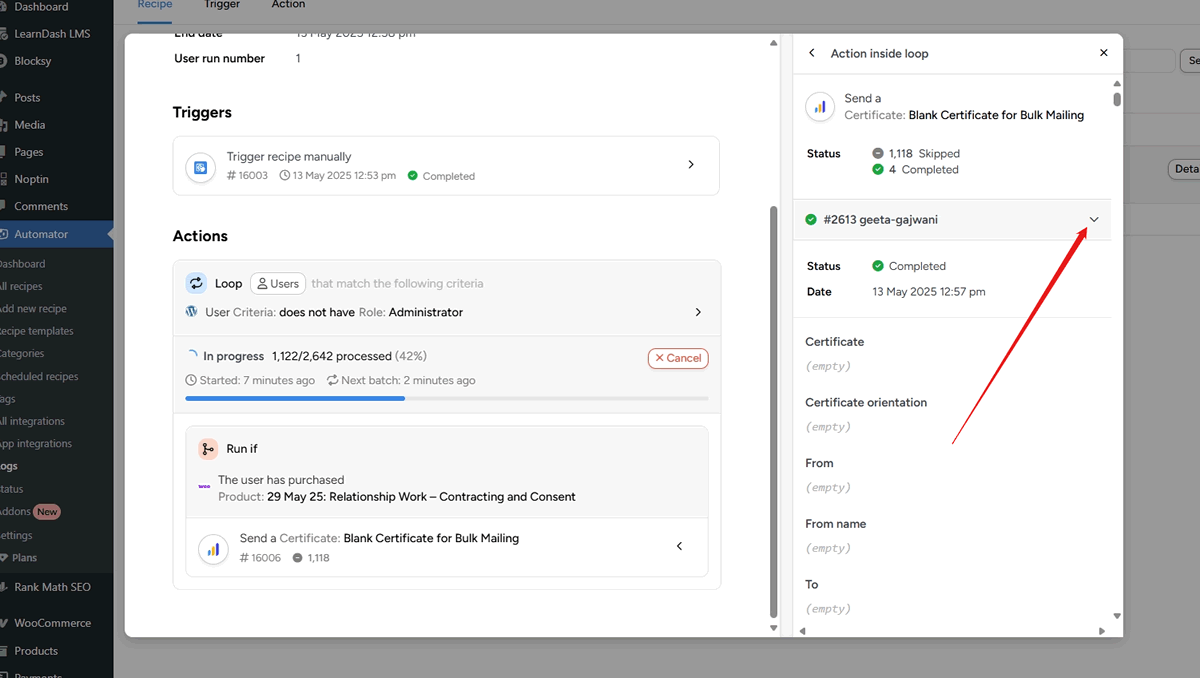The image size is (1200, 678).
Task: Click the Users loop type badge
Action: point(278,284)
